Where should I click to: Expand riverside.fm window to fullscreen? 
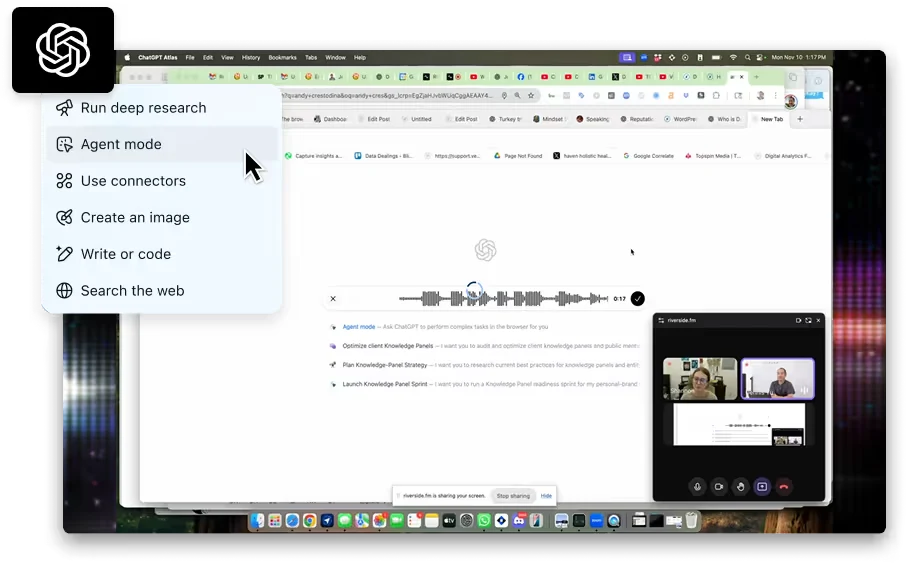808,320
